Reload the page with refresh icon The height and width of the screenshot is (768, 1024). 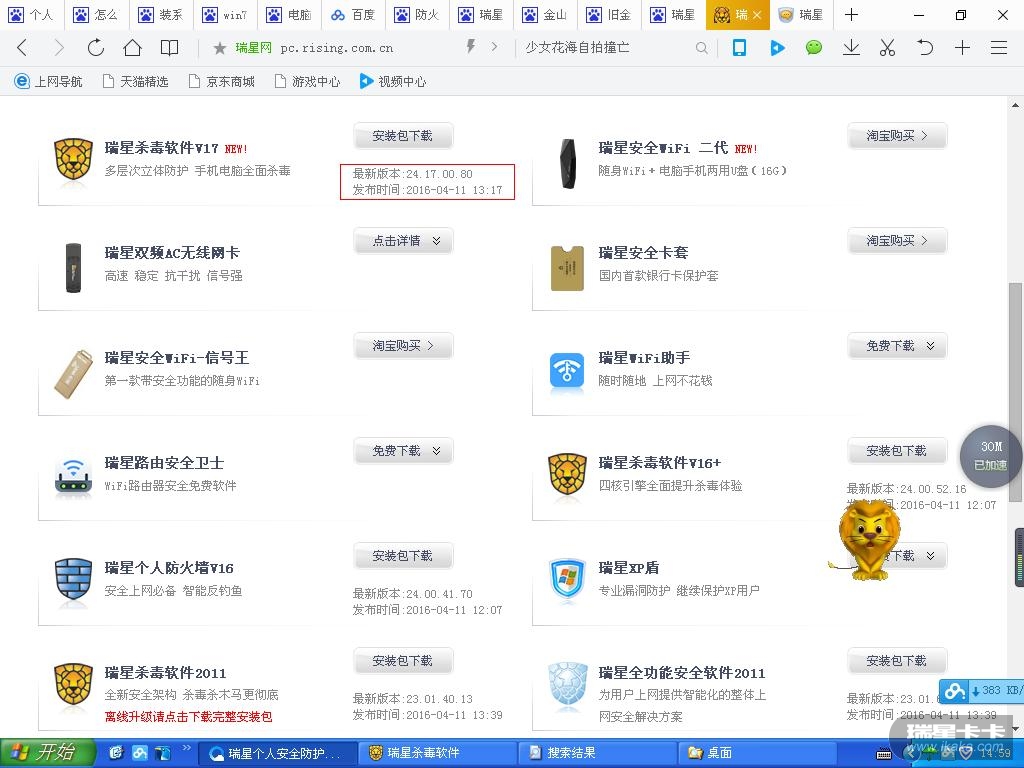[96, 47]
